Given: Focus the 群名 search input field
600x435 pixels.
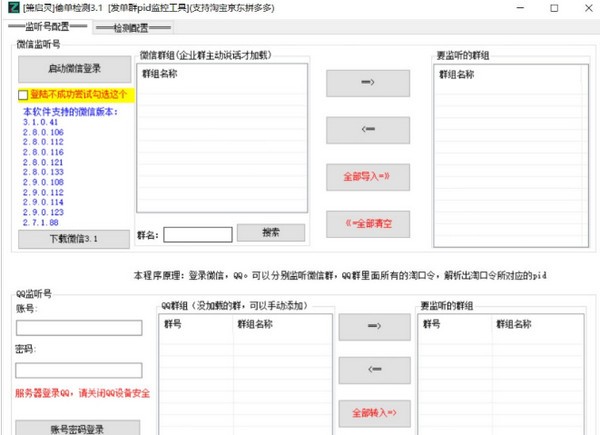Looking at the screenshot, I should tap(198, 234).
